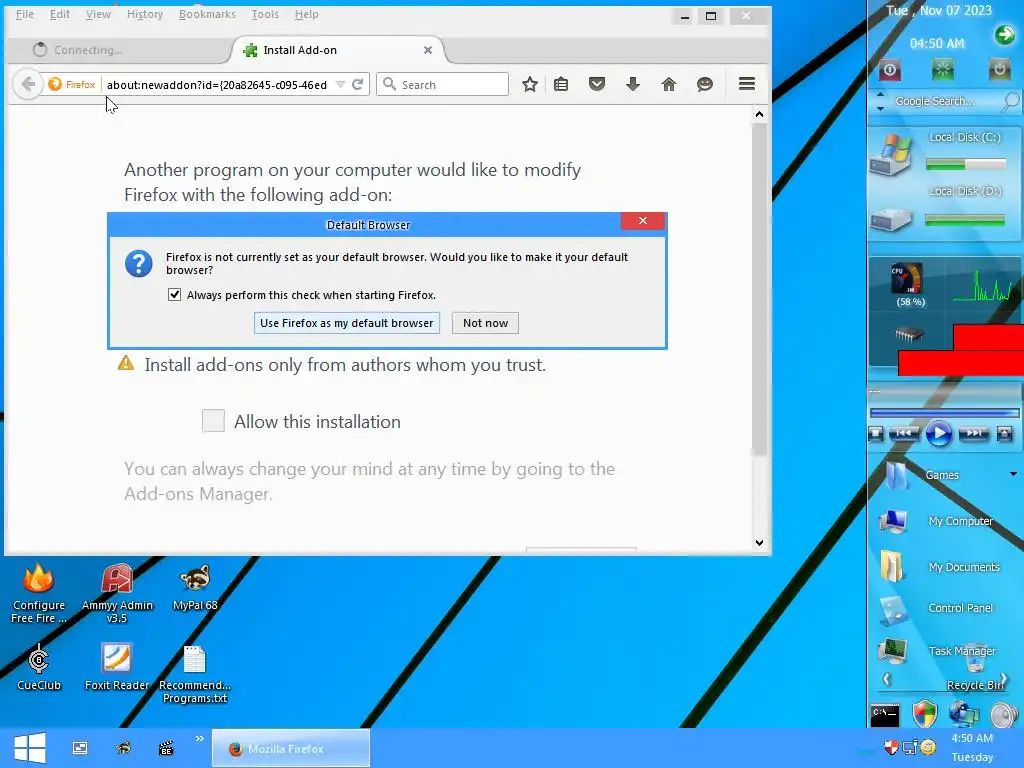The width and height of the screenshot is (1024, 768).
Task: Click the green restart sidebar icon
Action: [942, 70]
